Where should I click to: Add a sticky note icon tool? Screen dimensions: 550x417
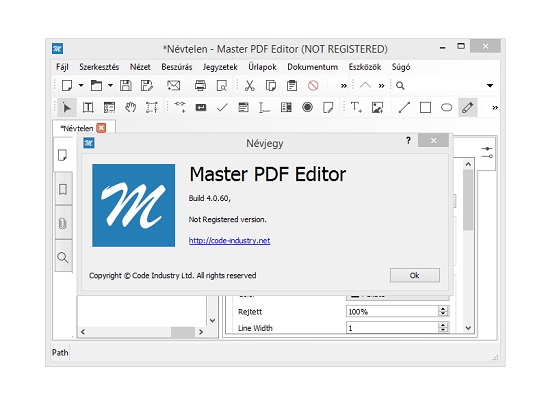click(x=328, y=107)
